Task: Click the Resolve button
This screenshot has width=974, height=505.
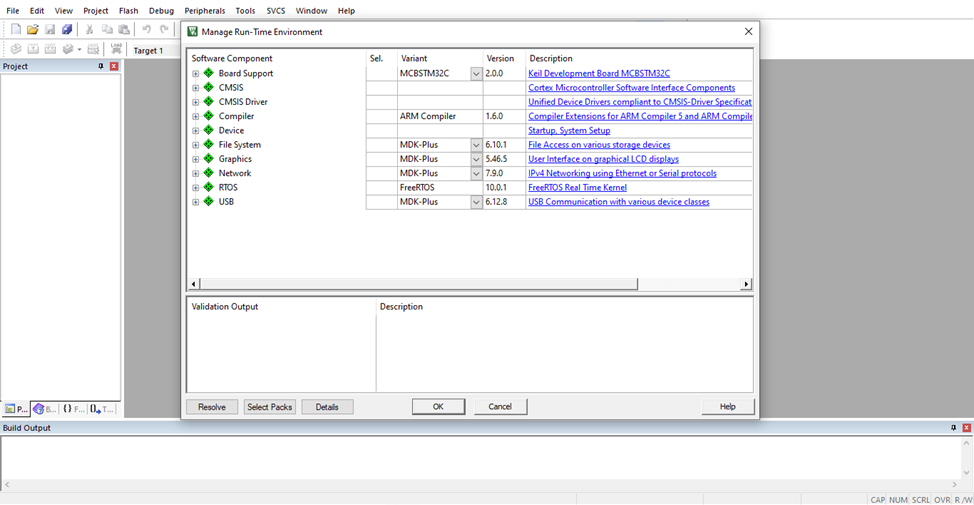Action: (212, 407)
